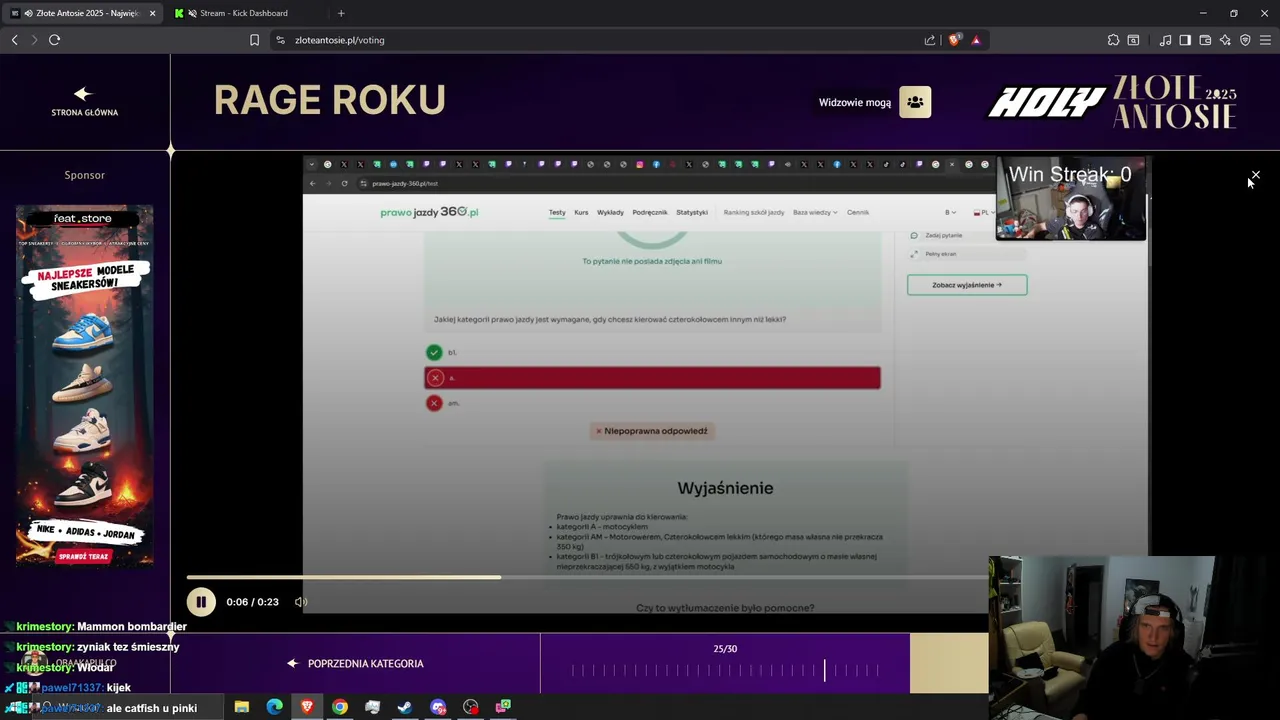Screen dimensions: 1280x720
Task: Click the 0:06 / 0:23 time display
Action: click(x=252, y=602)
